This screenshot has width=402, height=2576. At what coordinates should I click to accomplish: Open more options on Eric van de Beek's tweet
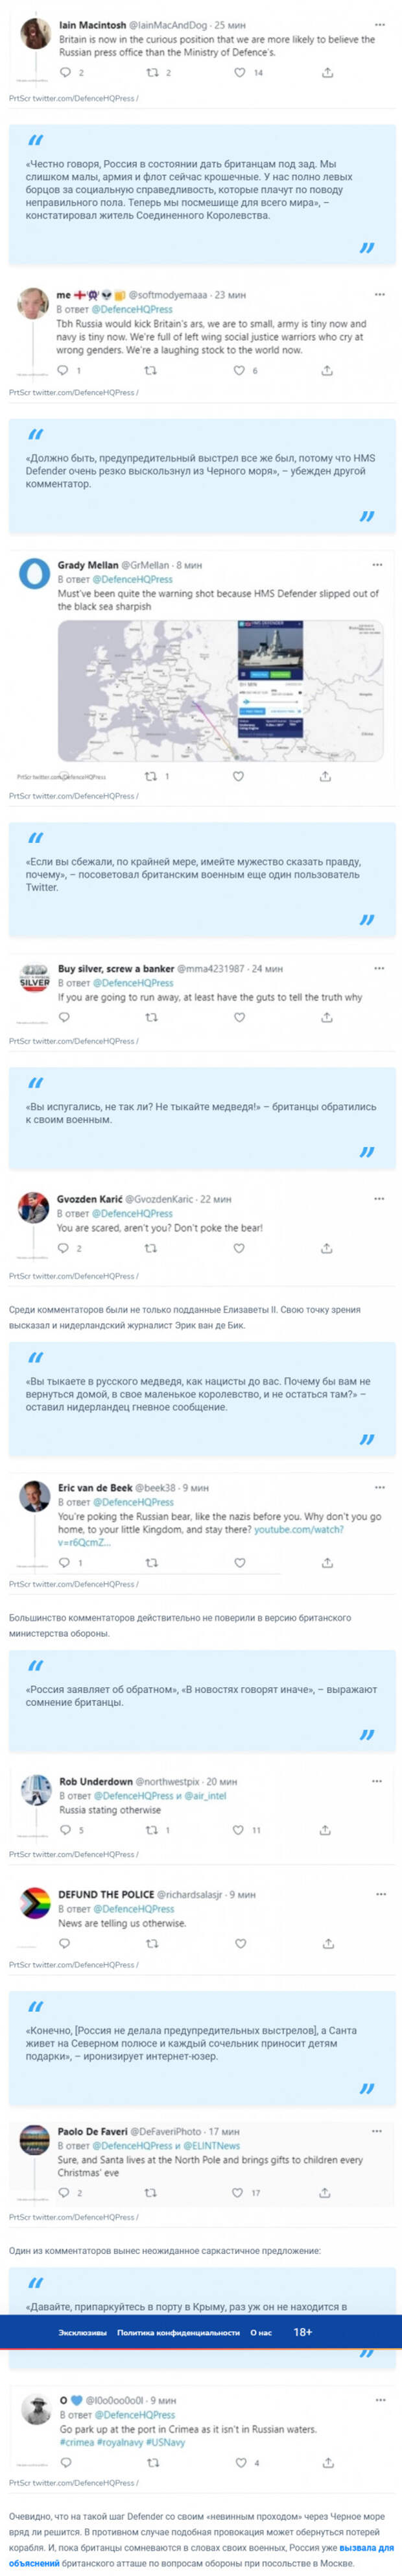(x=379, y=1487)
